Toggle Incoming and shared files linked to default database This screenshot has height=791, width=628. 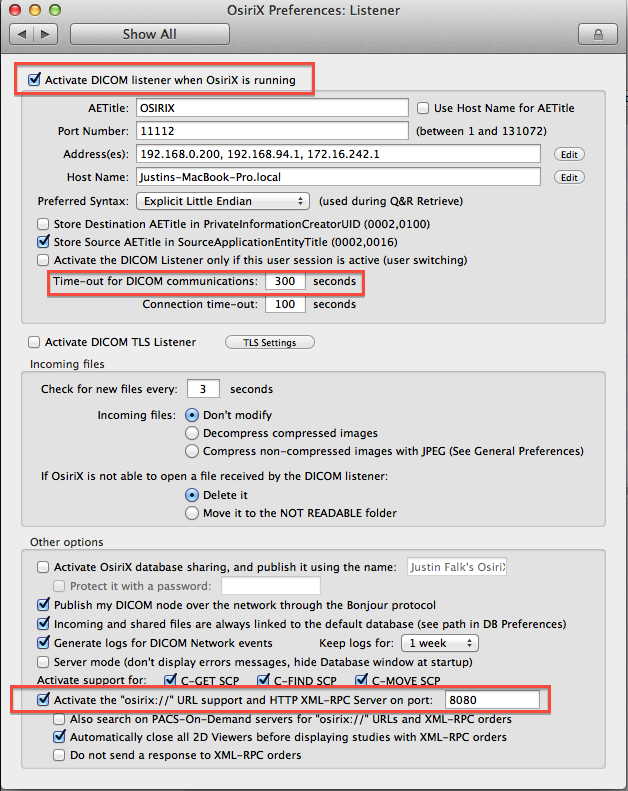pos(43,624)
